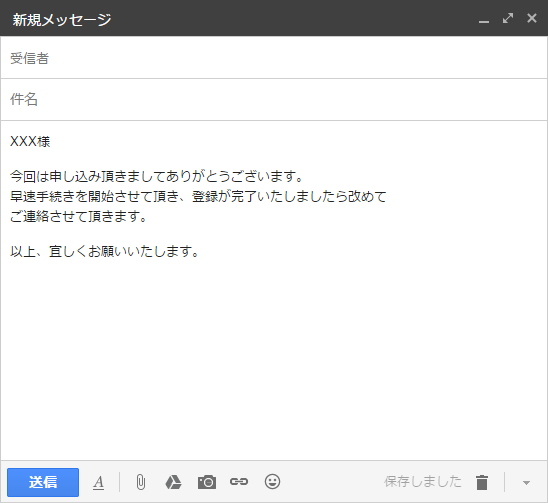The image size is (548, 503).
Task: Click the 受信者 recipients field
Action: (x=274, y=58)
